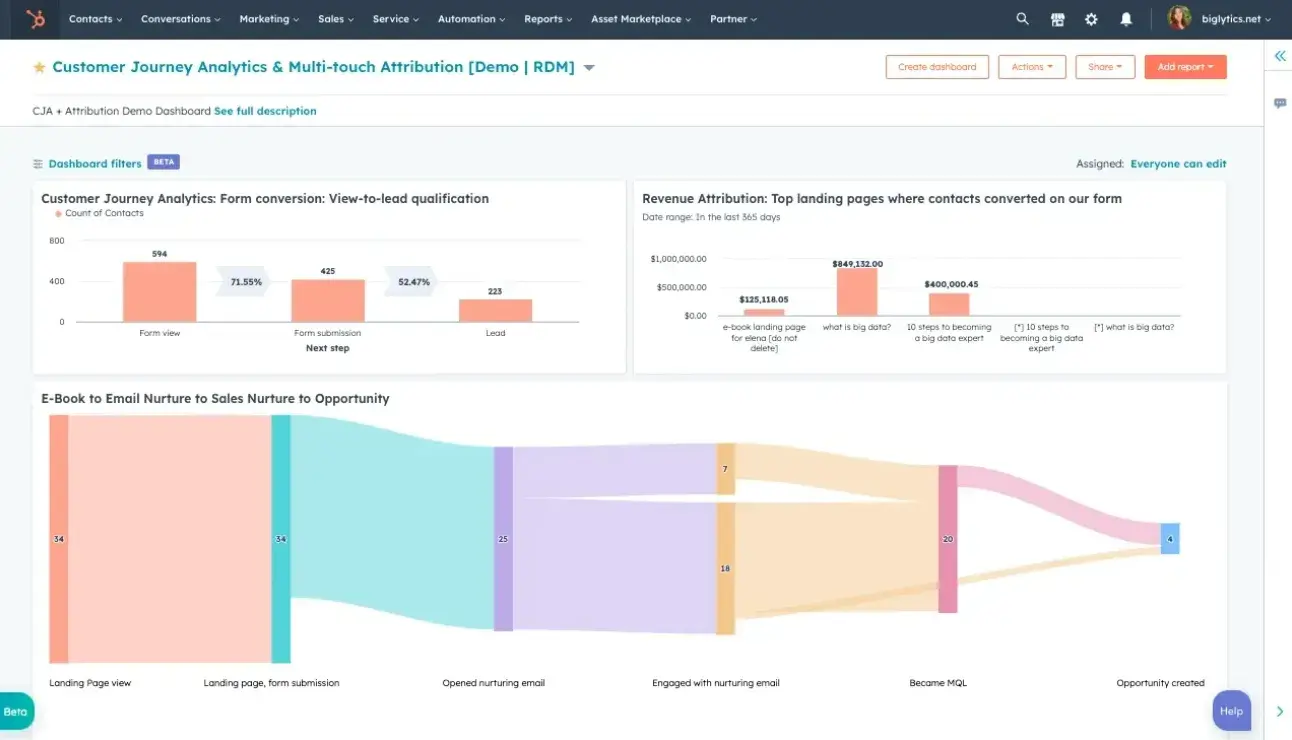Open the Reports menu

point(548,19)
